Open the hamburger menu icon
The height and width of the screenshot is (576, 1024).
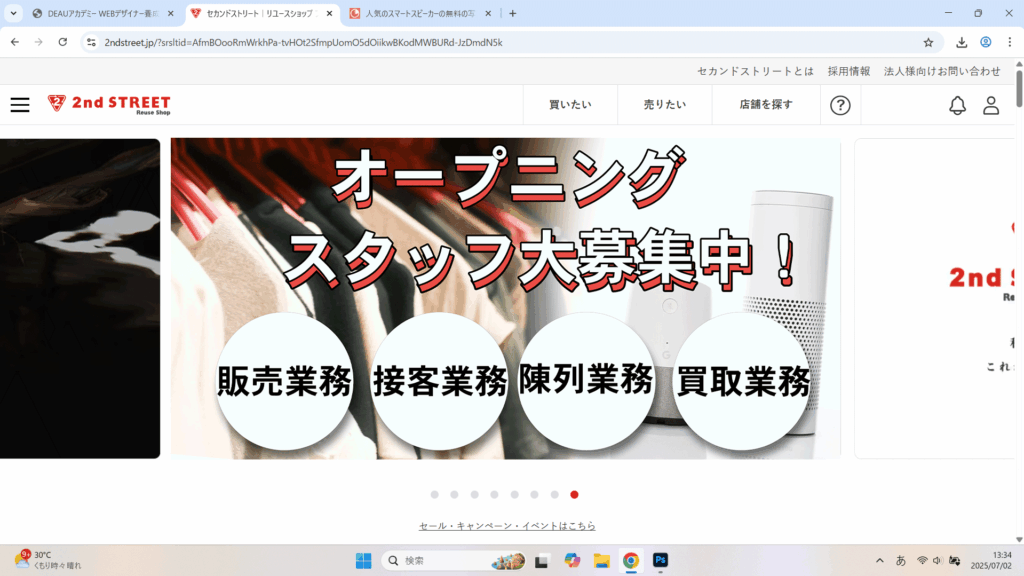click(20, 105)
